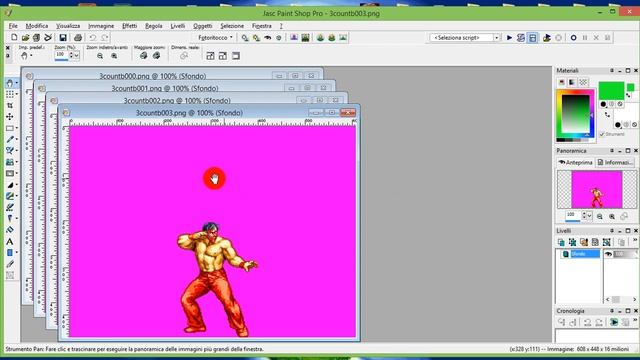This screenshot has height=360, width=640.
Task: Create a new image with toolbar icon
Action: (14, 38)
